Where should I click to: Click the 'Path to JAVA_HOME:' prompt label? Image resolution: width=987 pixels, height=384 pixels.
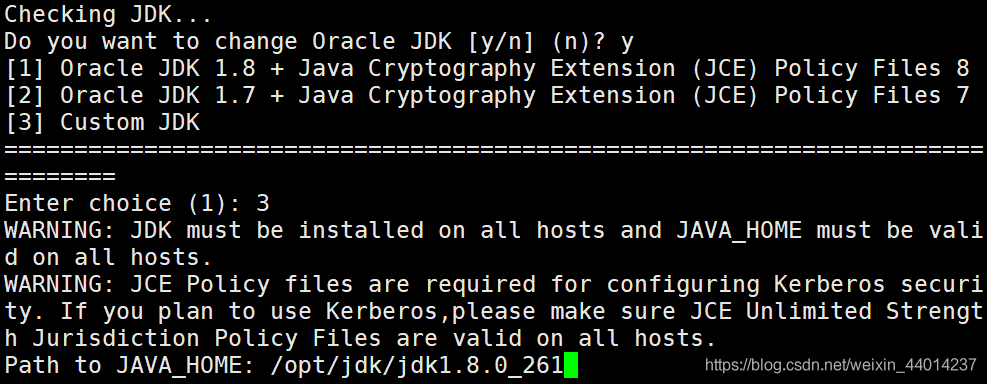click(130, 366)
